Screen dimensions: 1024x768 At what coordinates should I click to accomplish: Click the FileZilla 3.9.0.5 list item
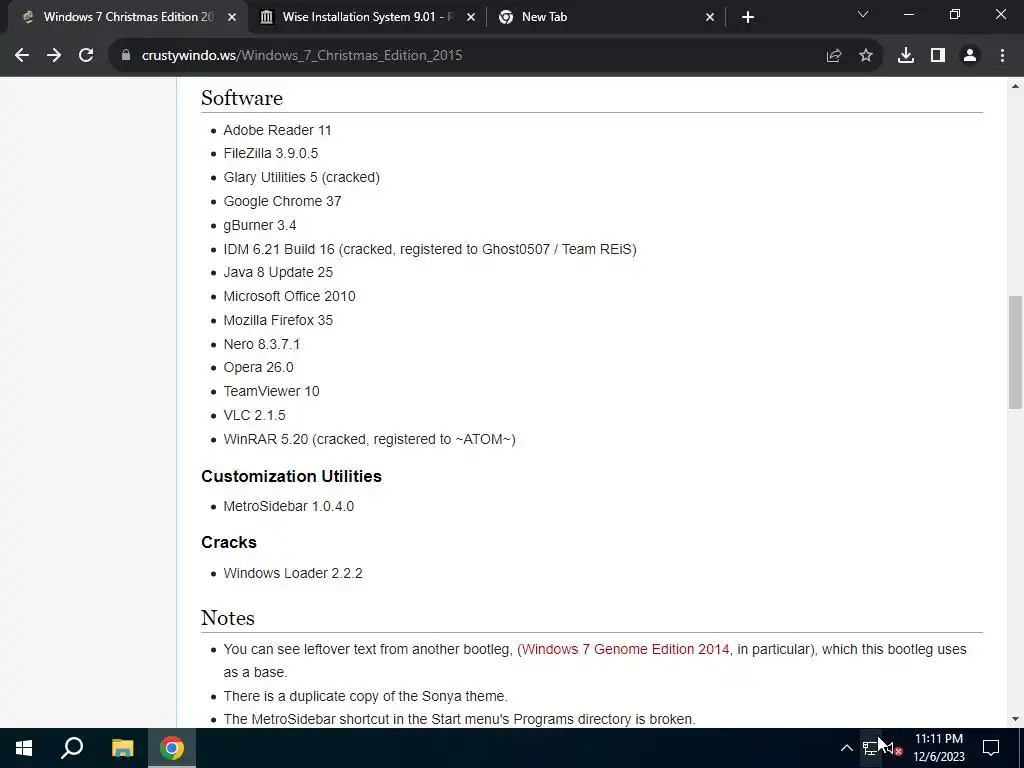point(270,153)
